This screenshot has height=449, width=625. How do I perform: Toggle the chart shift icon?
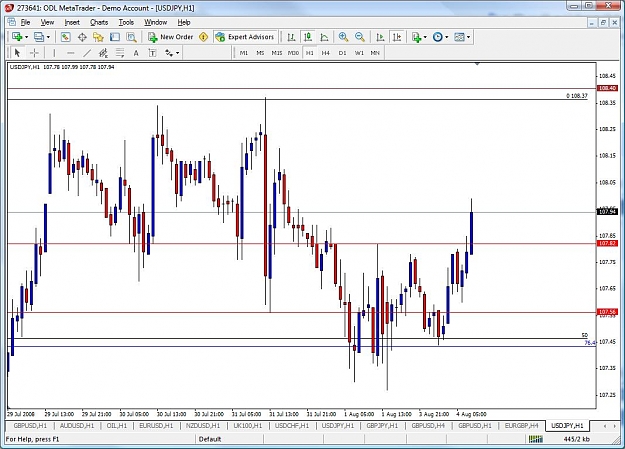click(397, 37)
